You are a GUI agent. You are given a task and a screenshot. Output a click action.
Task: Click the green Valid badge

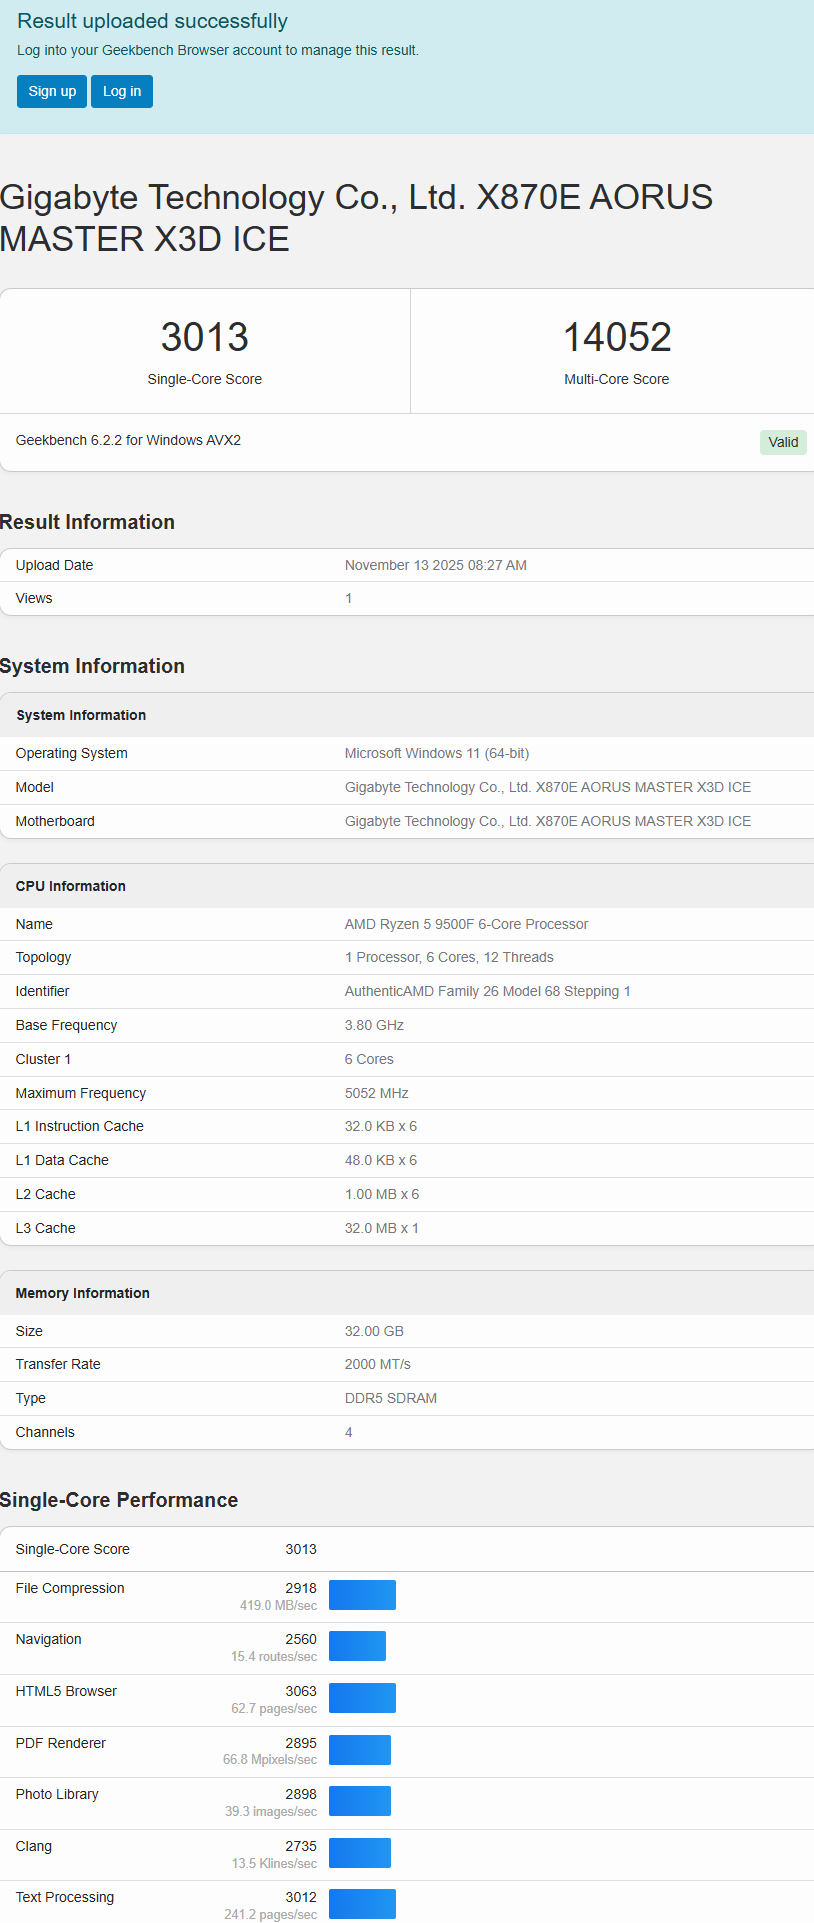782,442
